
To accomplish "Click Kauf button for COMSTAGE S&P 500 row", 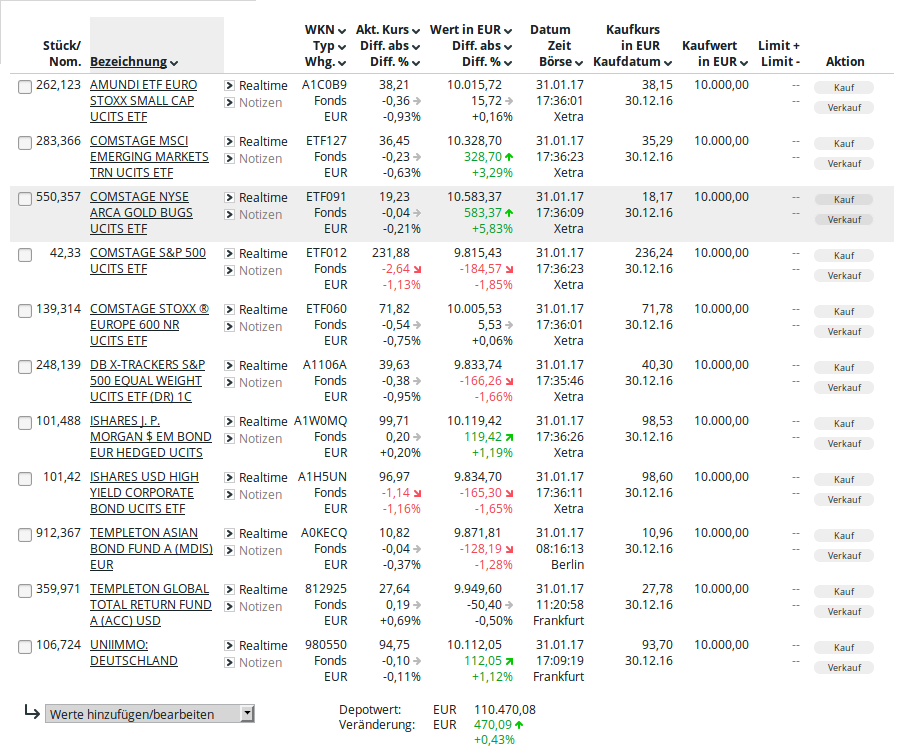I will [844, 255].
